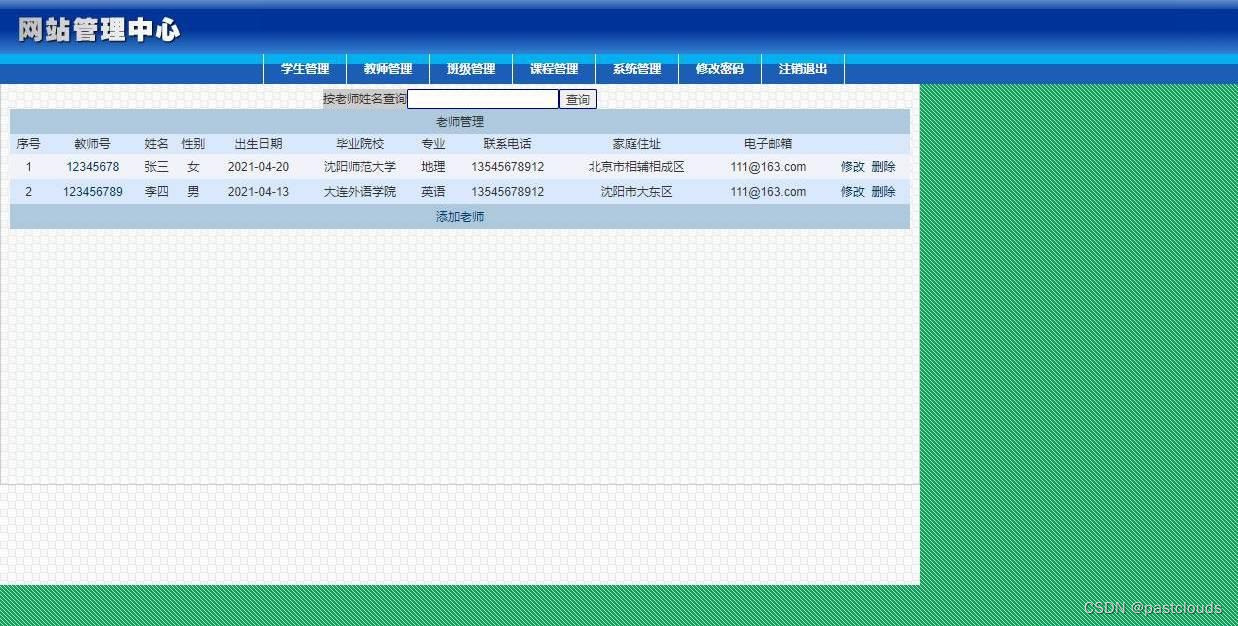The width and height of the screenshot is (1238, 626).
Task: Click the 英语 major cell
Action: (x=433, y=192)
